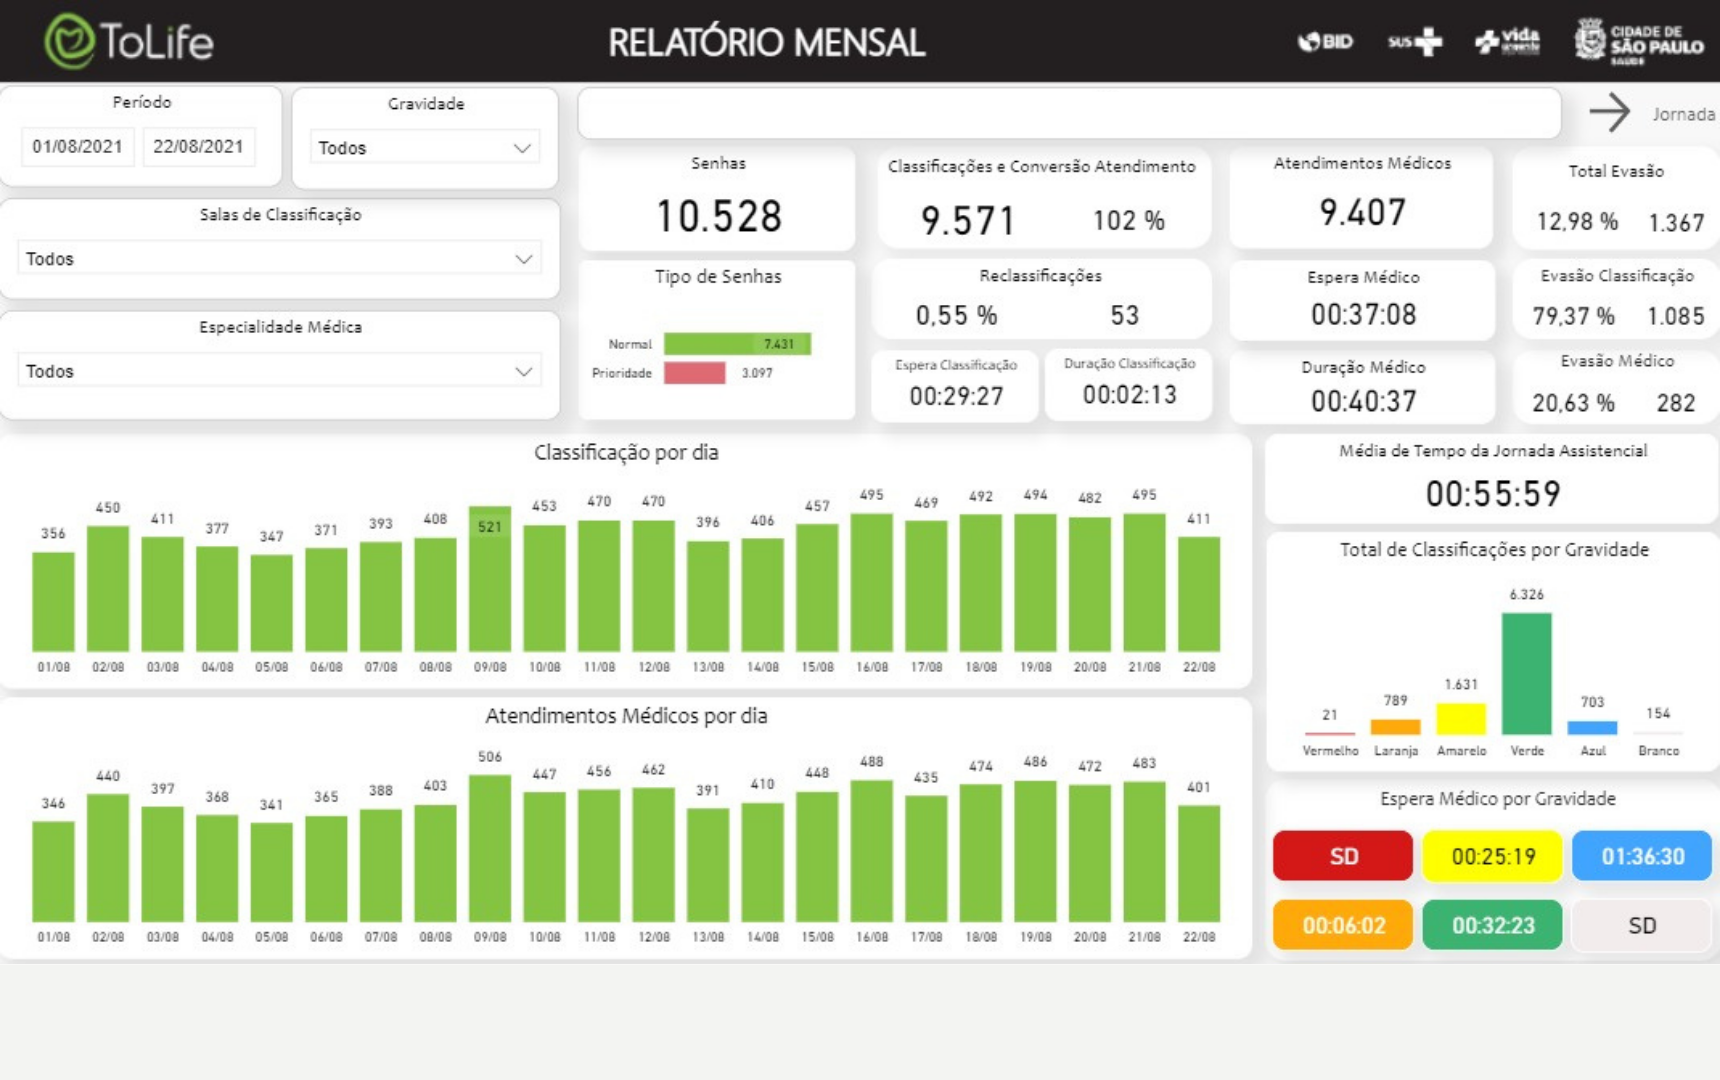Screen dimensions: 1720x1080
Task: Click the Verde bar in Gravidade chart
Action: [1527, 674]
